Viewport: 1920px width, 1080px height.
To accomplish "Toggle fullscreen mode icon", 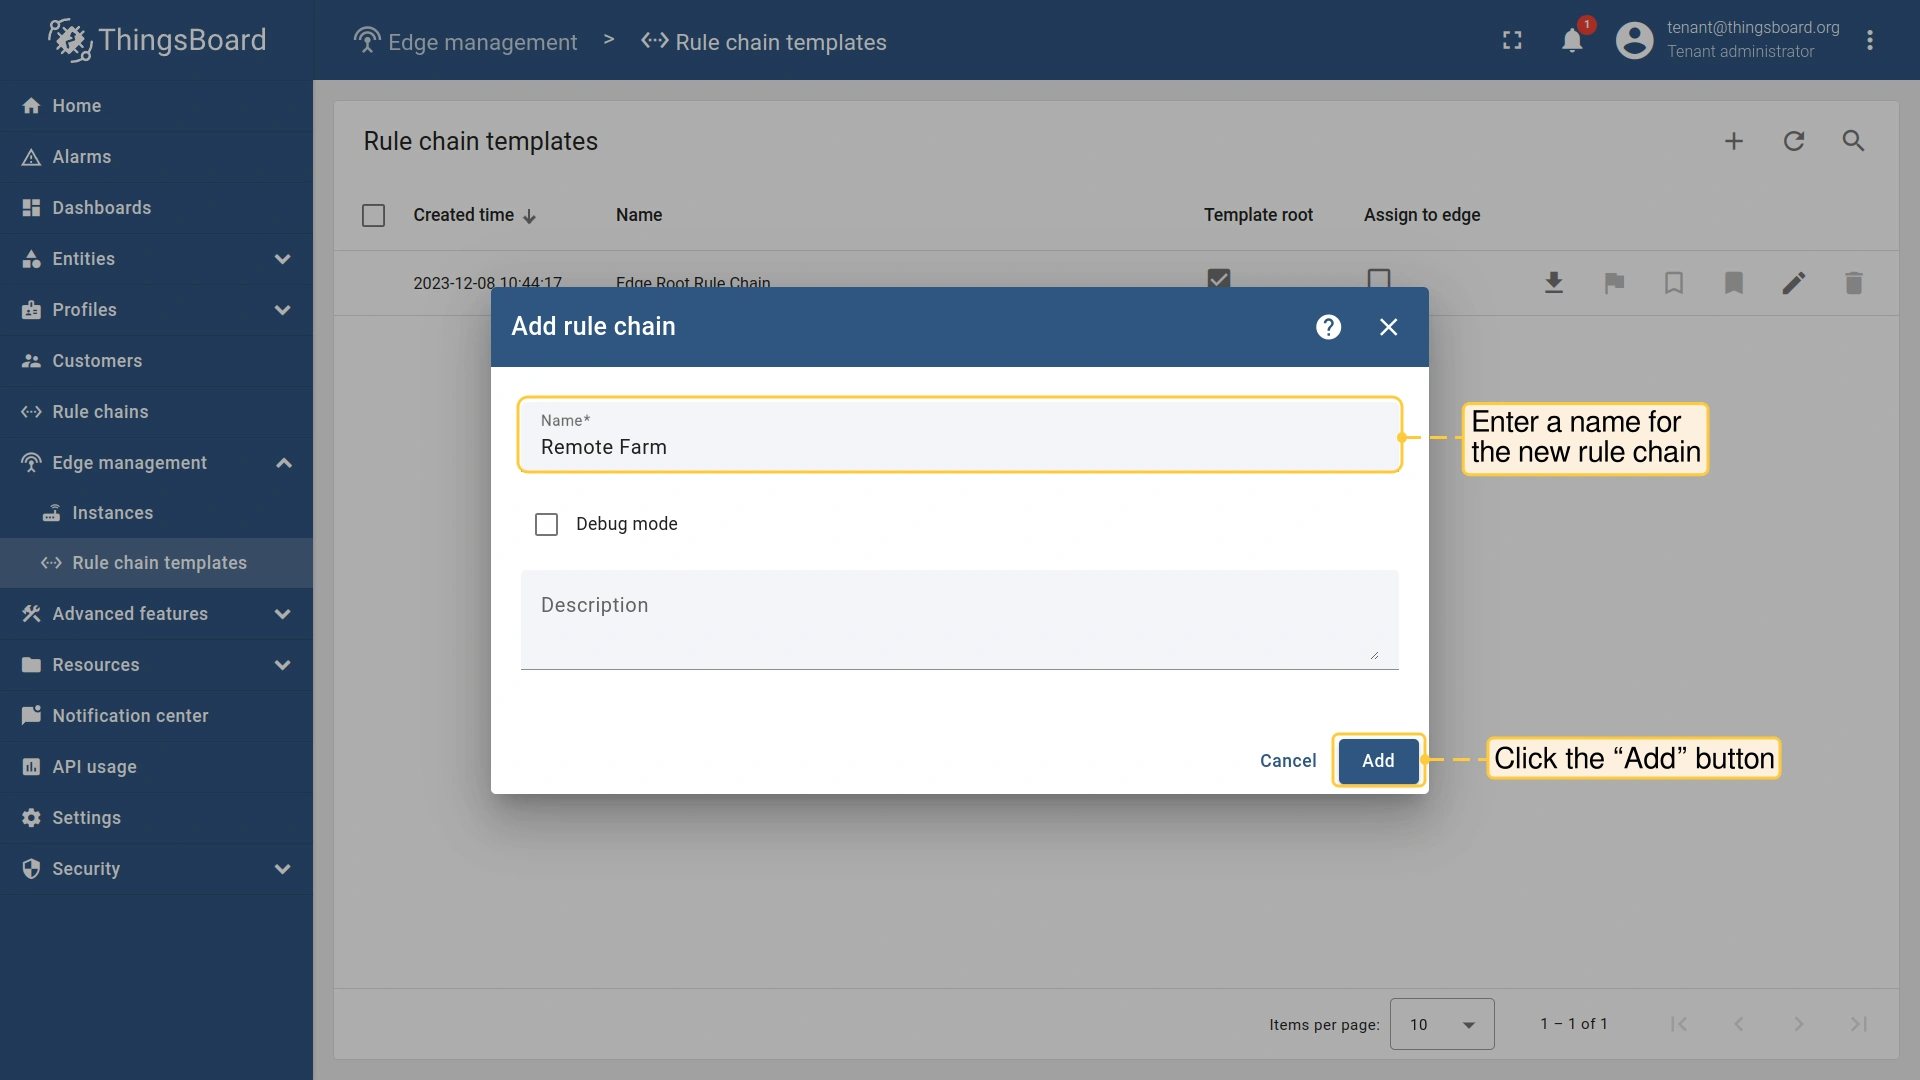I will 1512,40.
